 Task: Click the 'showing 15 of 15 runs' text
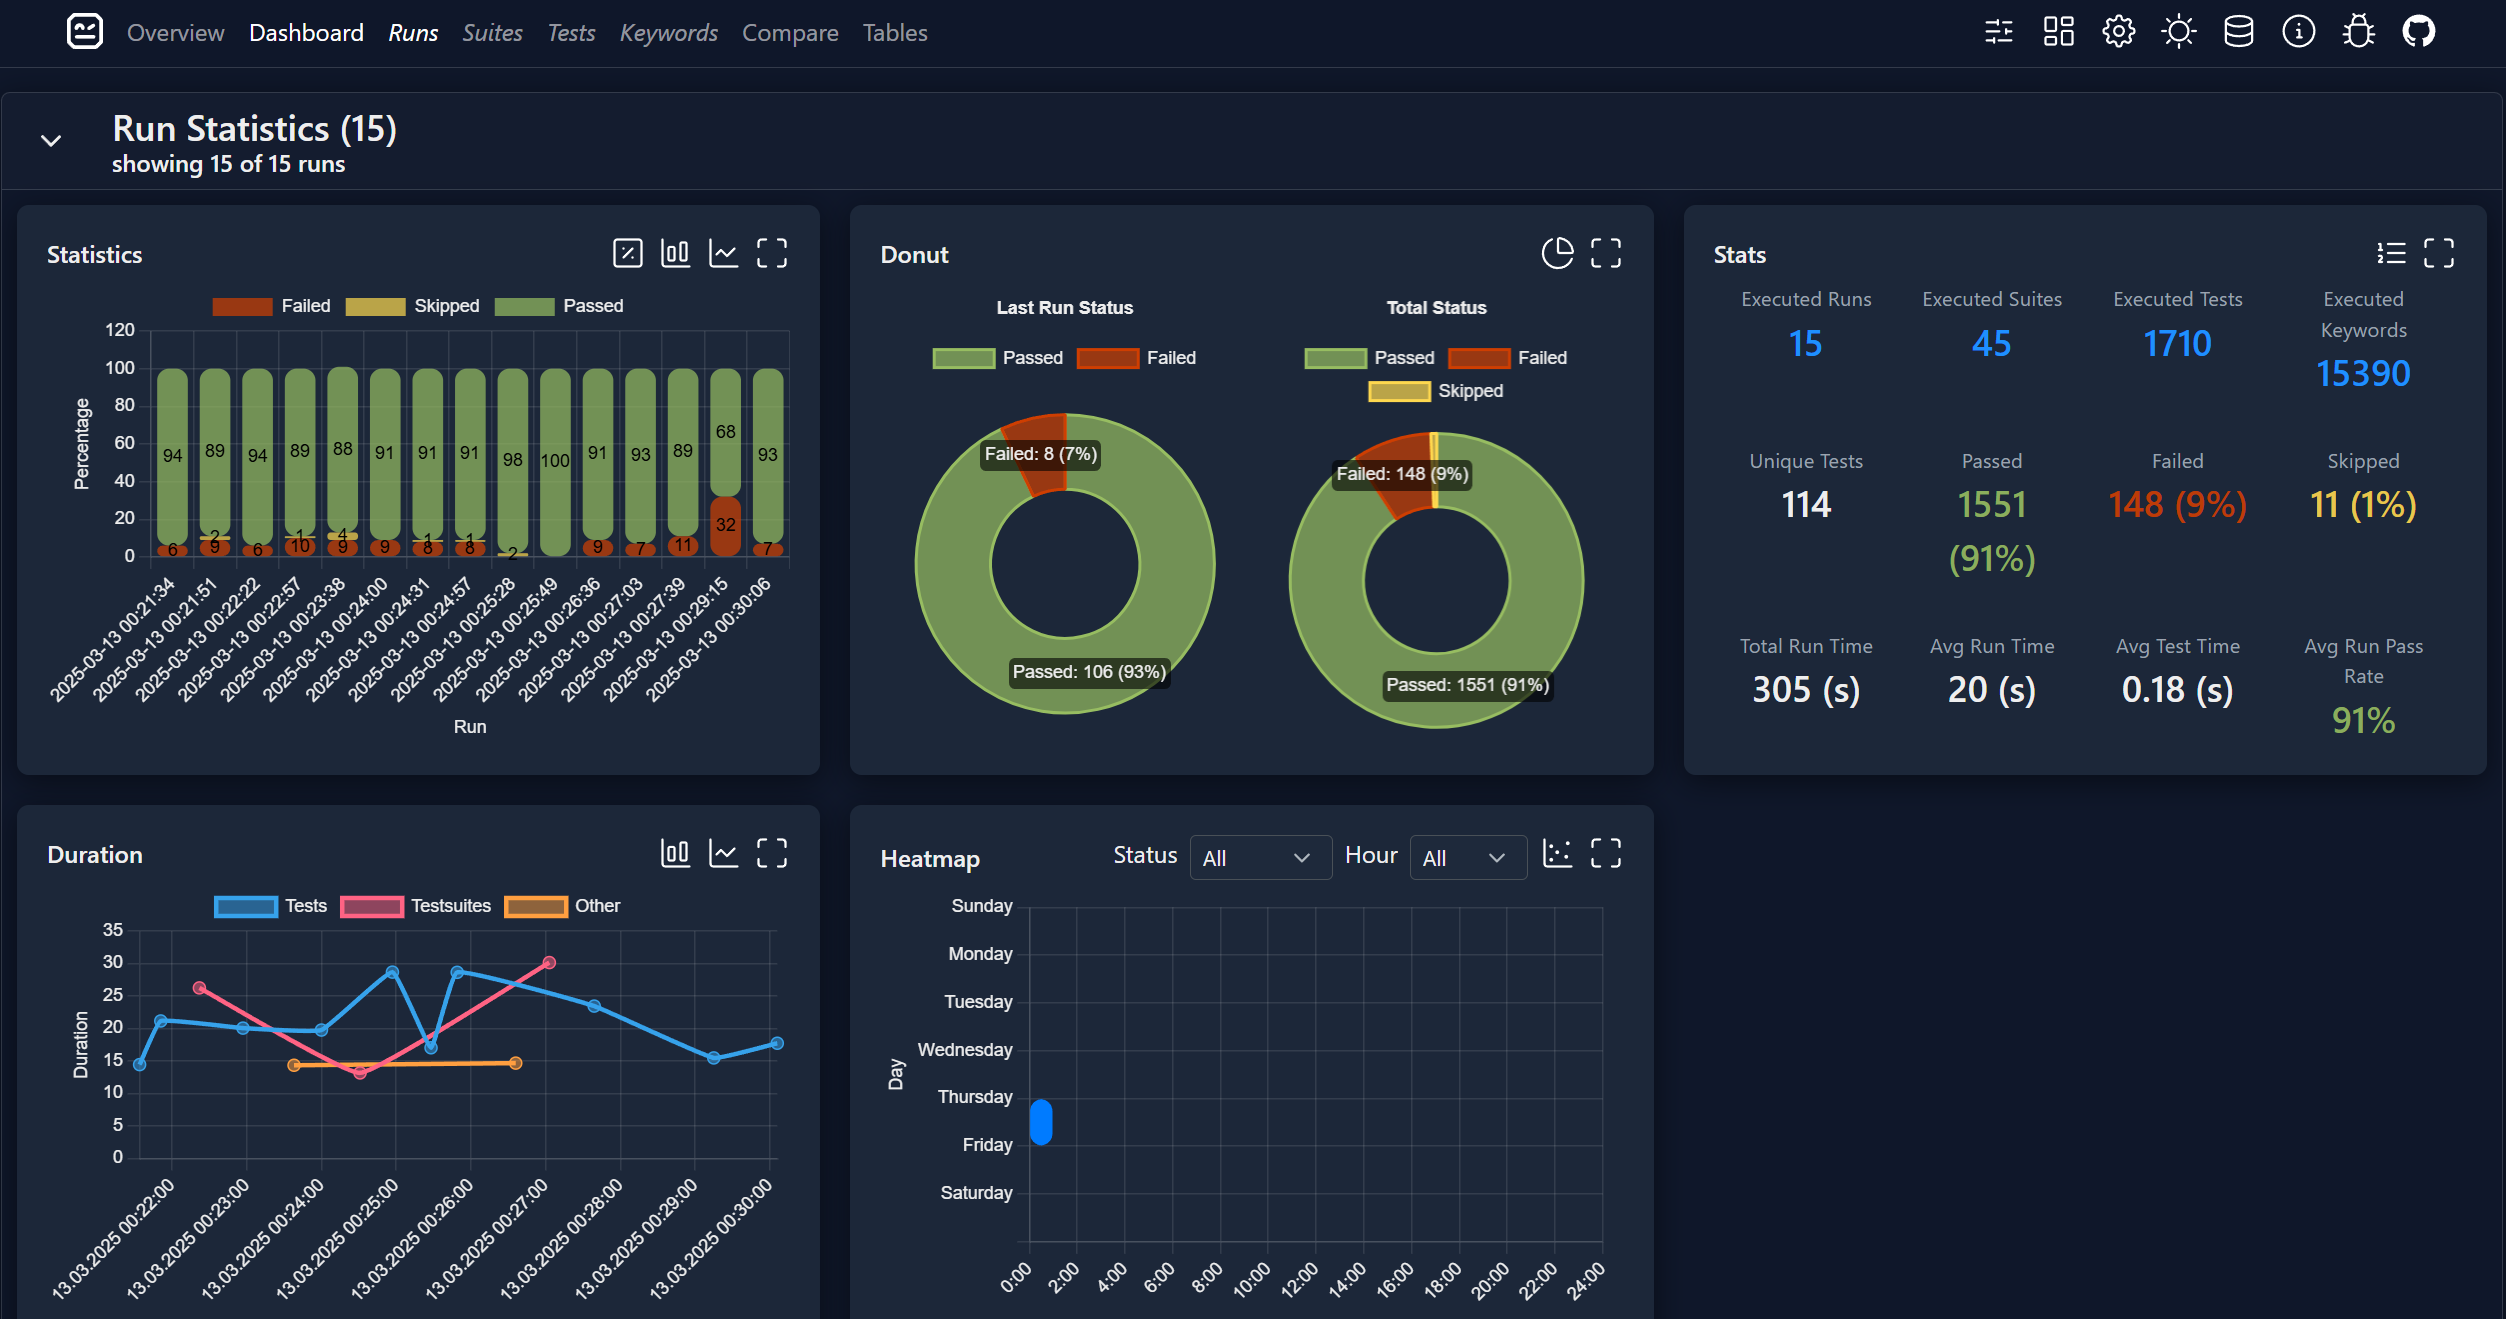click(228, 164)
